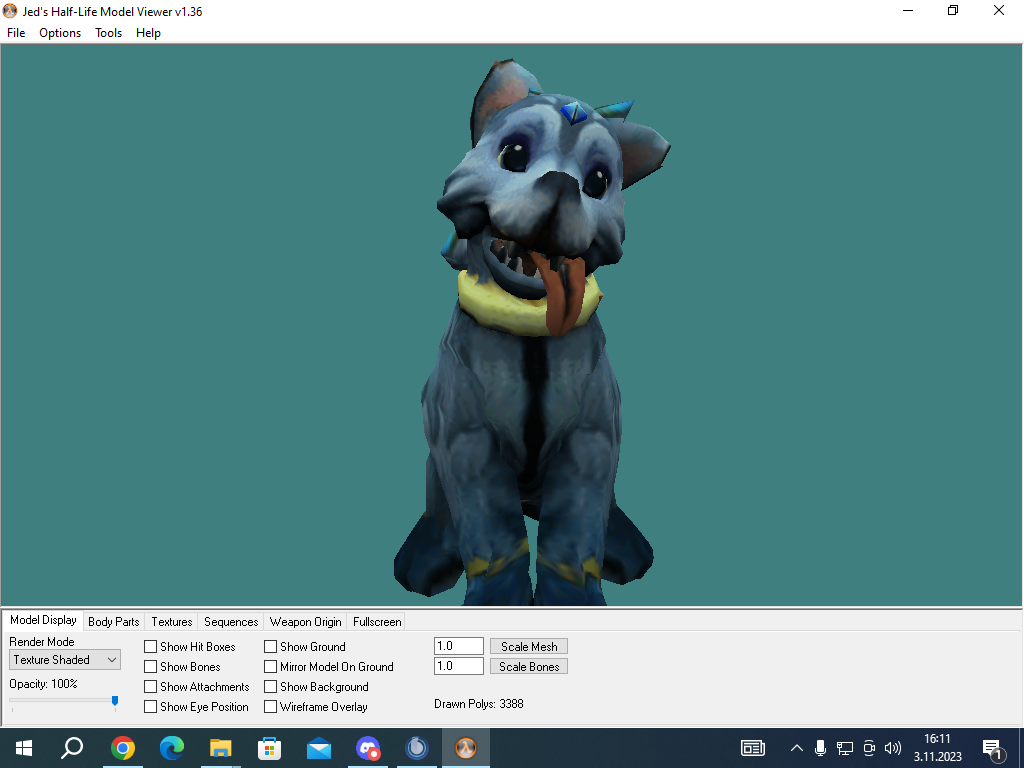Image resolution: width=1024 pixels, height=768 pixels.
Task: Click the Scale Mesh value field
Action: point(458,646)
